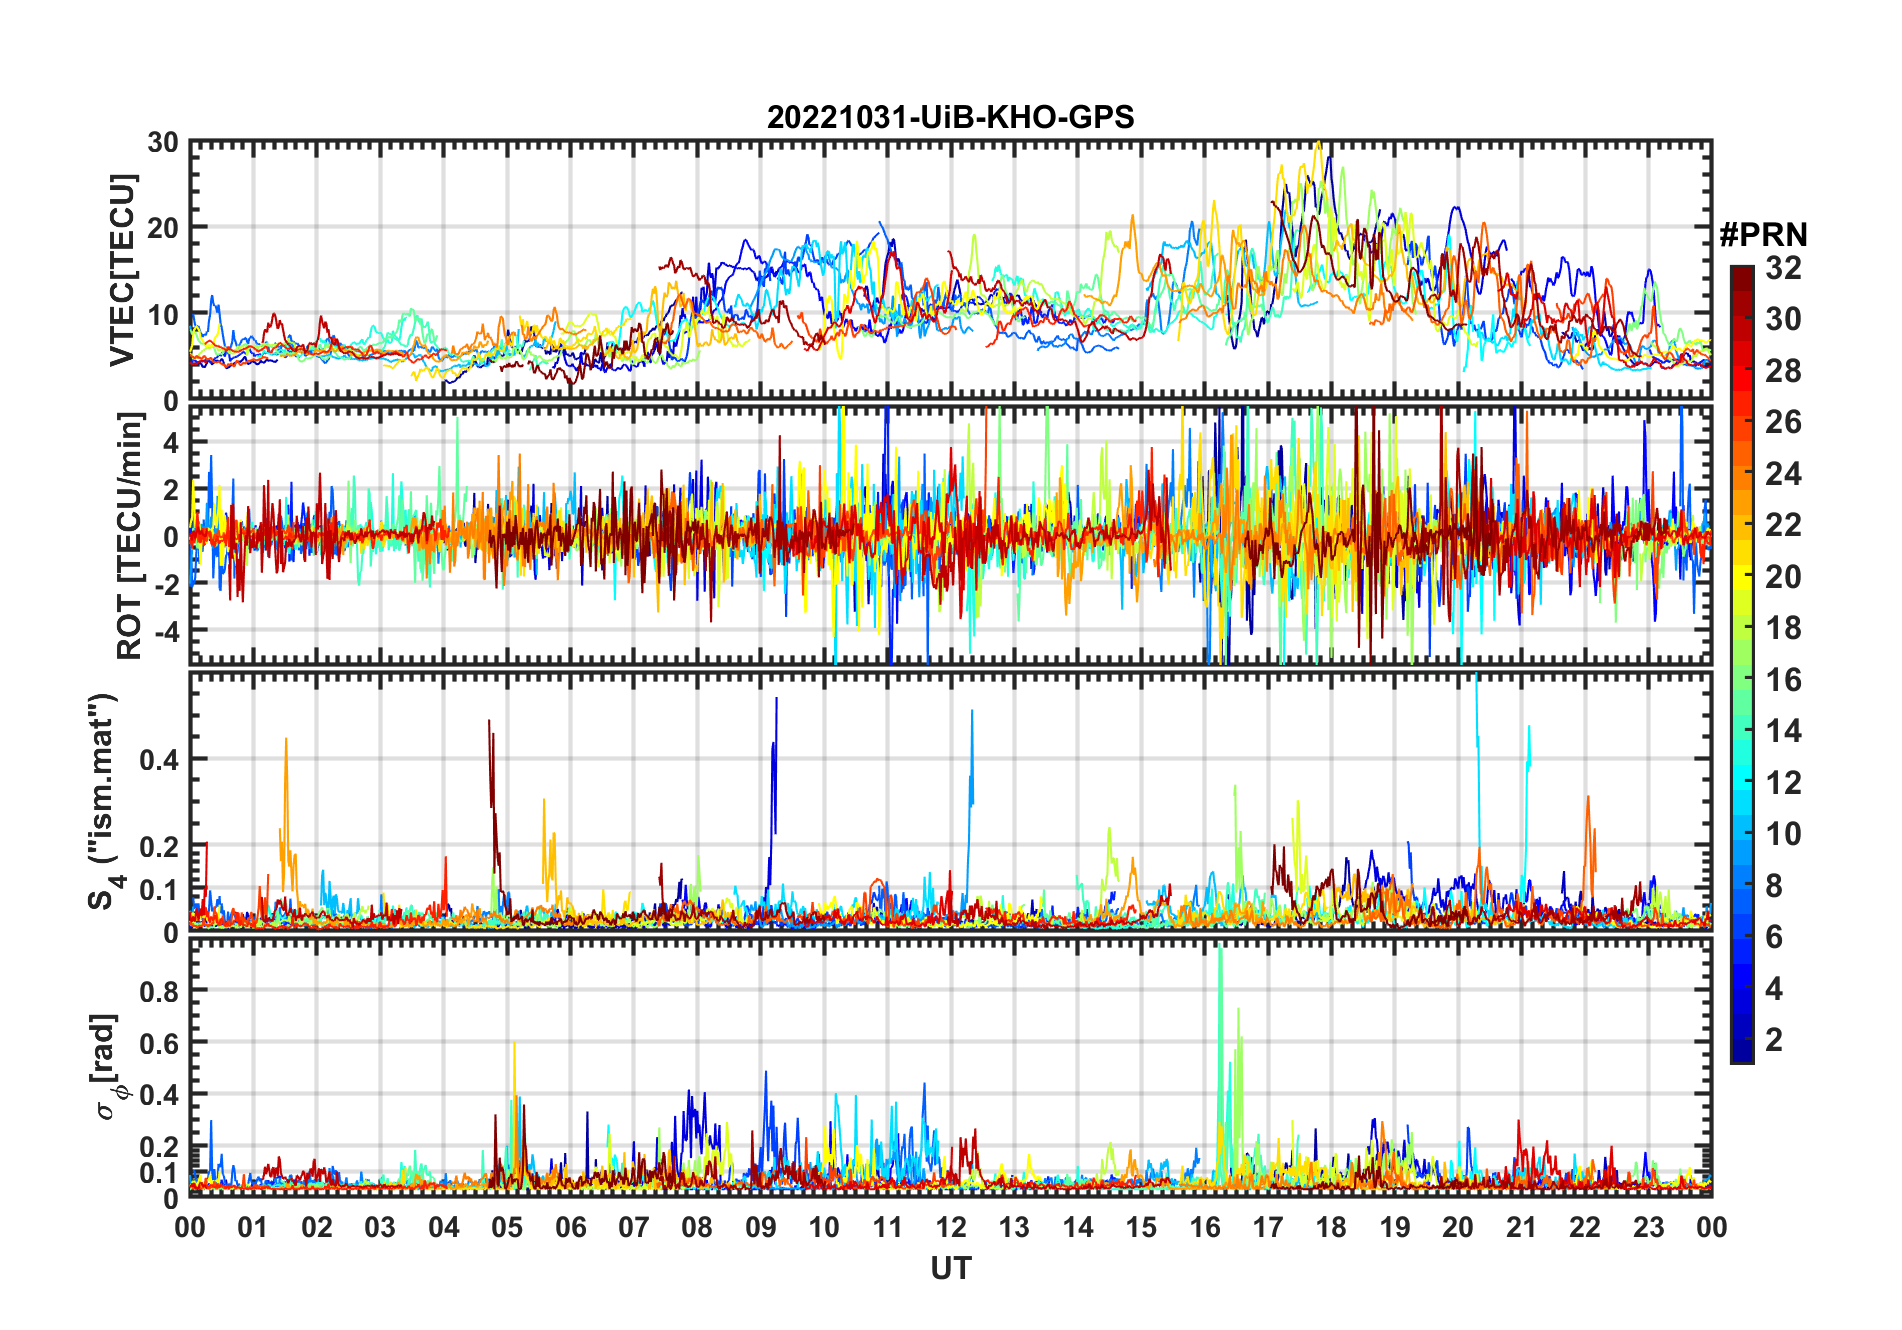Click the sigma-phi [rad] y-axis label
This screenshot has width=1902, height=1330.
(110, 1066)
